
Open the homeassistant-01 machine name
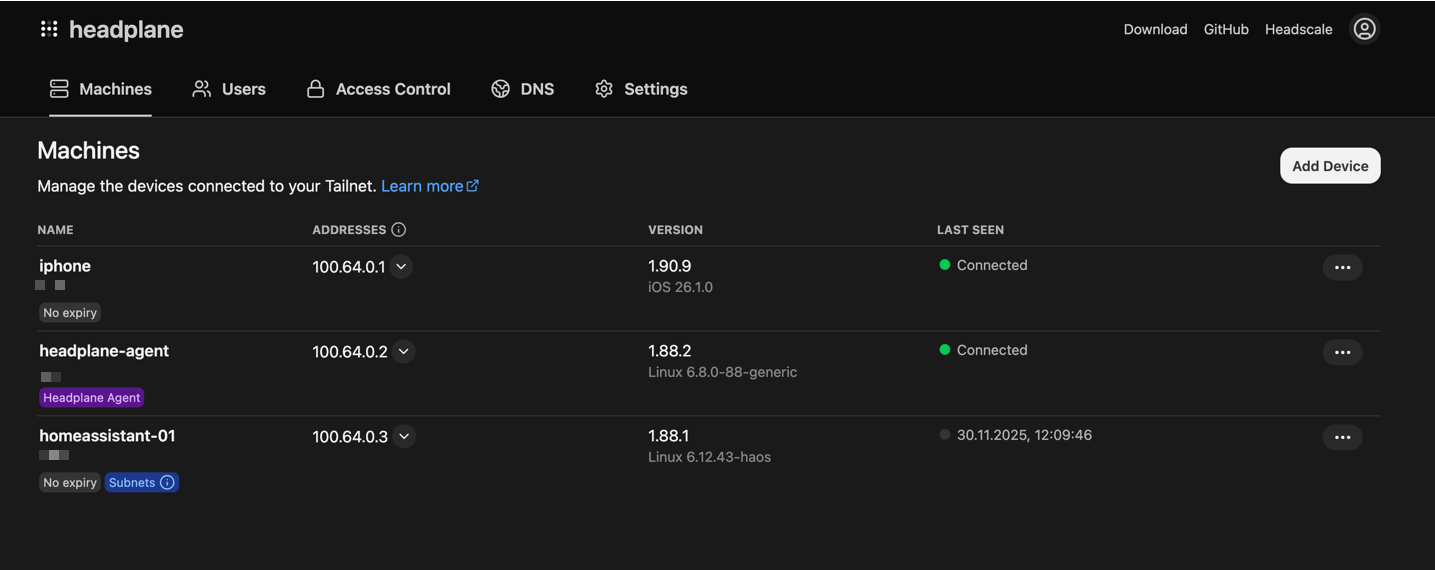pos(107,436)
